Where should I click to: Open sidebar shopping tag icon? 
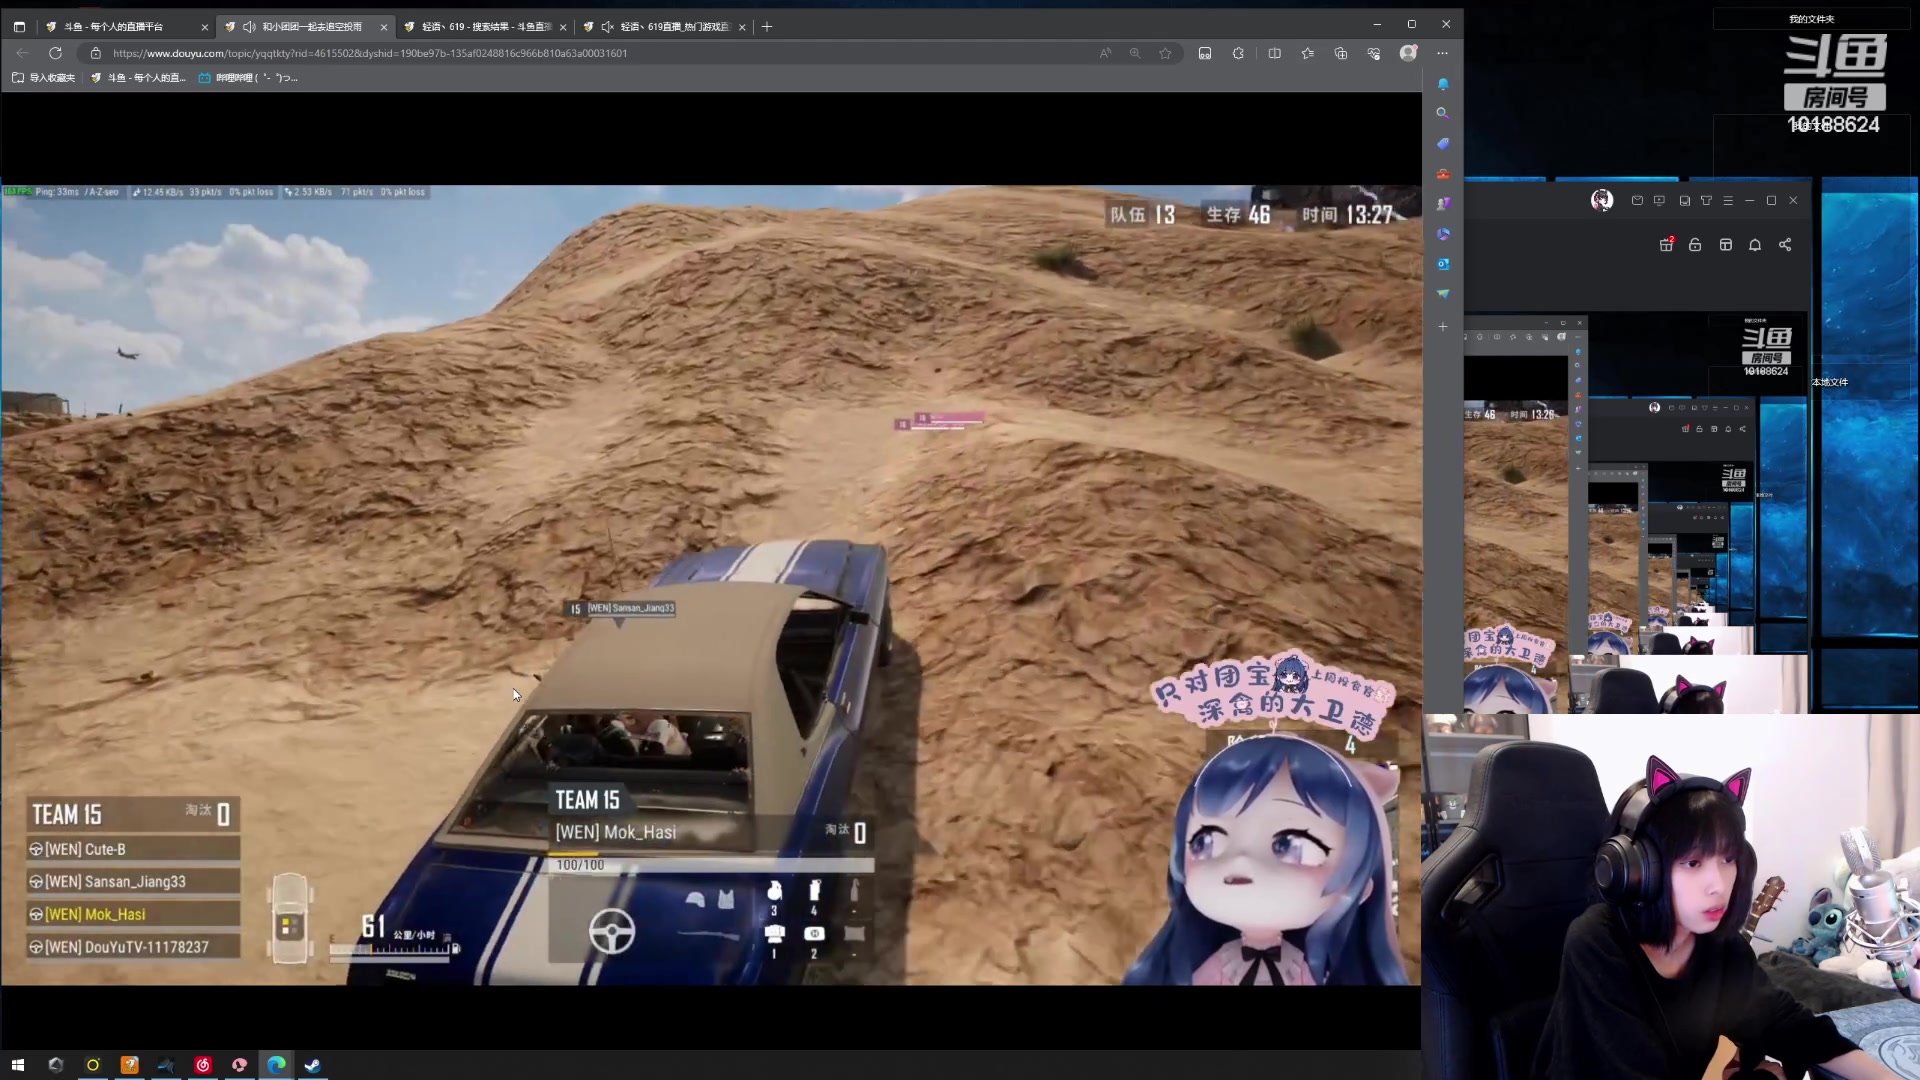[1442, 144]
